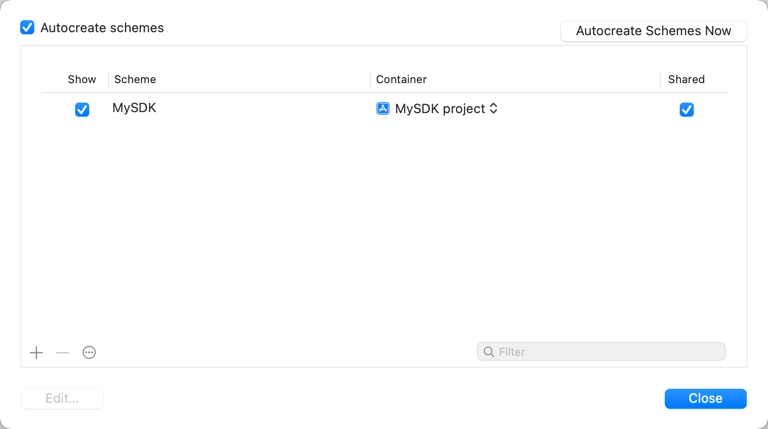Click the magnifier icon in Filter field
The width and height of the screenshot is (768, 429).
pyautogui.click(x=488, y=352)
